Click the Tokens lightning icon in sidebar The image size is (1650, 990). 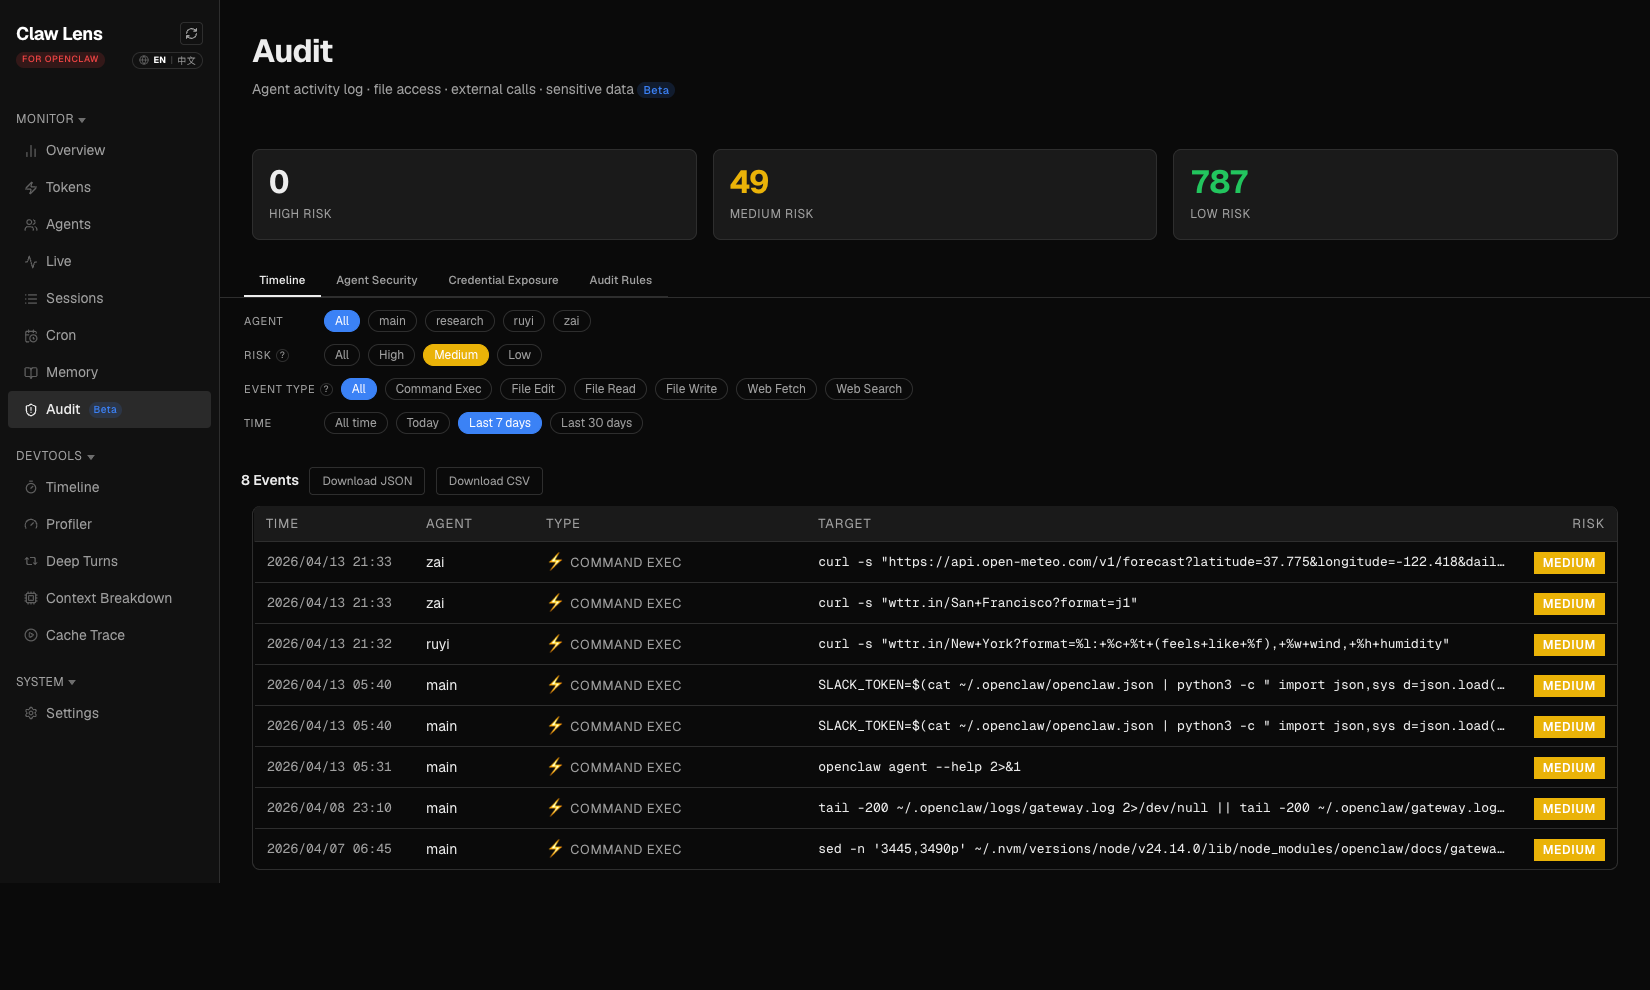pos(31,188)
